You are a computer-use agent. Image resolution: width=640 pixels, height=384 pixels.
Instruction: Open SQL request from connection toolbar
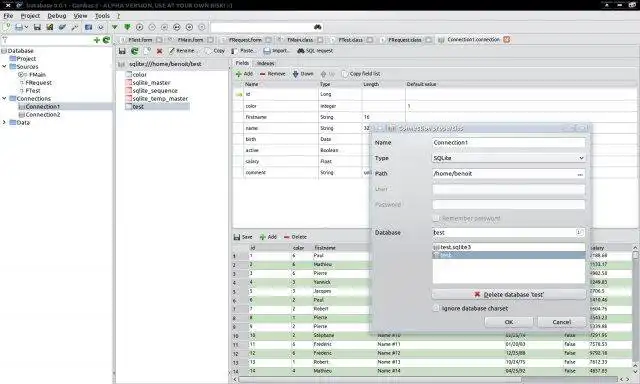[x=315, y=51]
